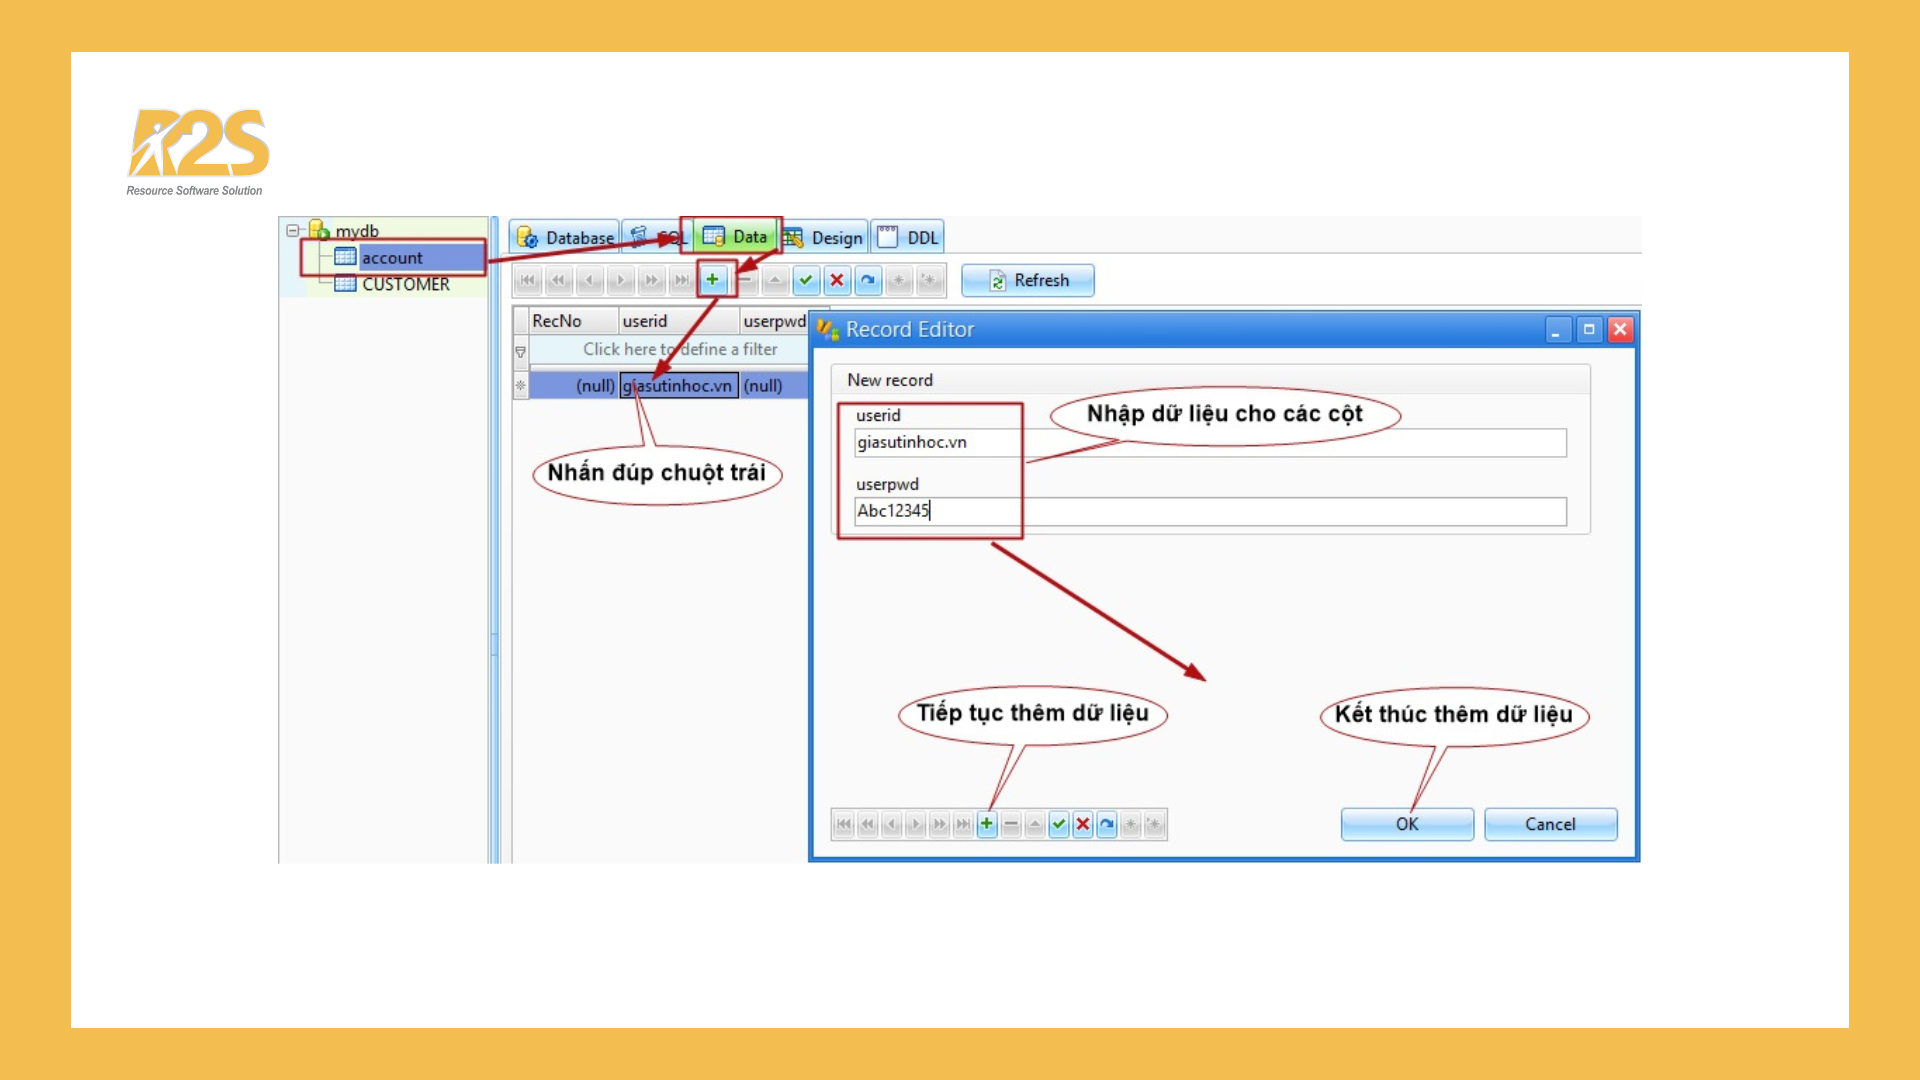
Task: Select the account table node
Action: click(x=392, y=257)
